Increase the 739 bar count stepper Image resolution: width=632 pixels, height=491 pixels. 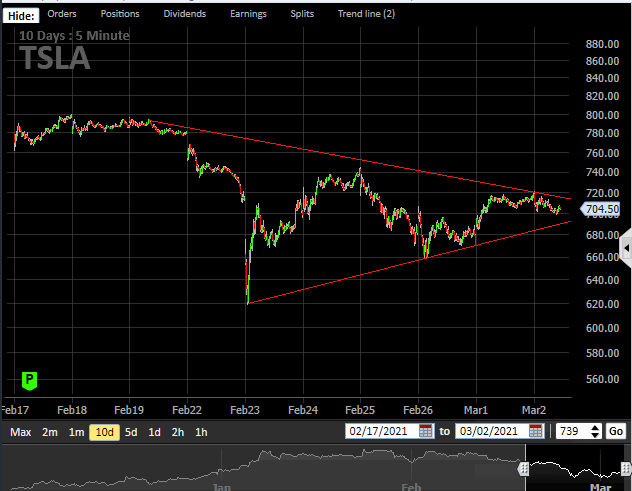pos(595,428)
